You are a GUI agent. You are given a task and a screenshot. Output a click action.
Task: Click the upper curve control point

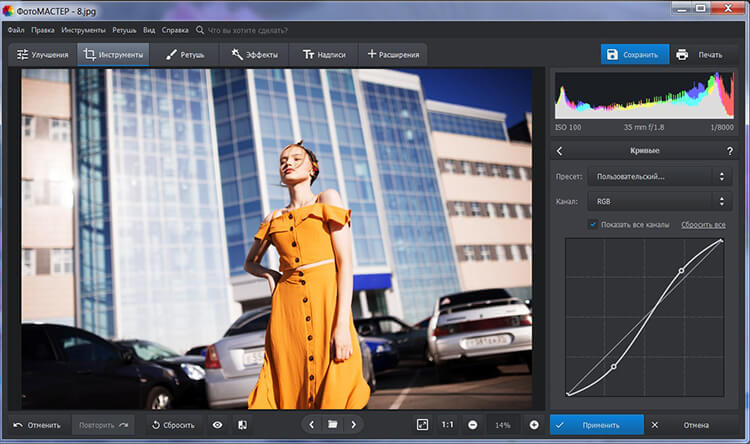(x=682, y=270)
